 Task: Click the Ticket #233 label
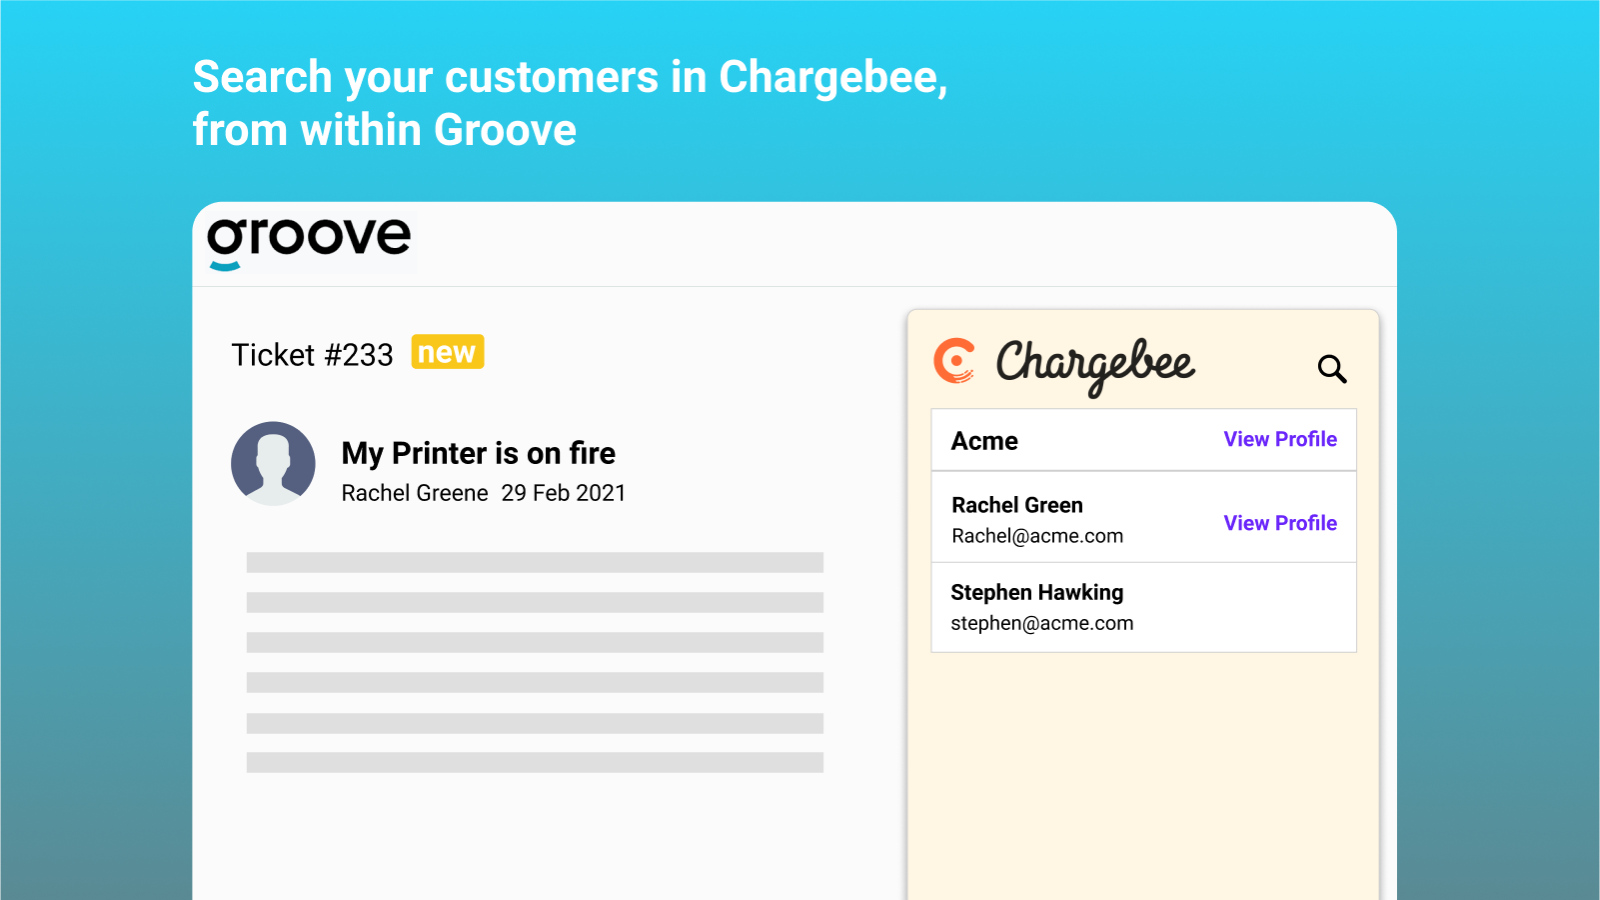[312, 355]
